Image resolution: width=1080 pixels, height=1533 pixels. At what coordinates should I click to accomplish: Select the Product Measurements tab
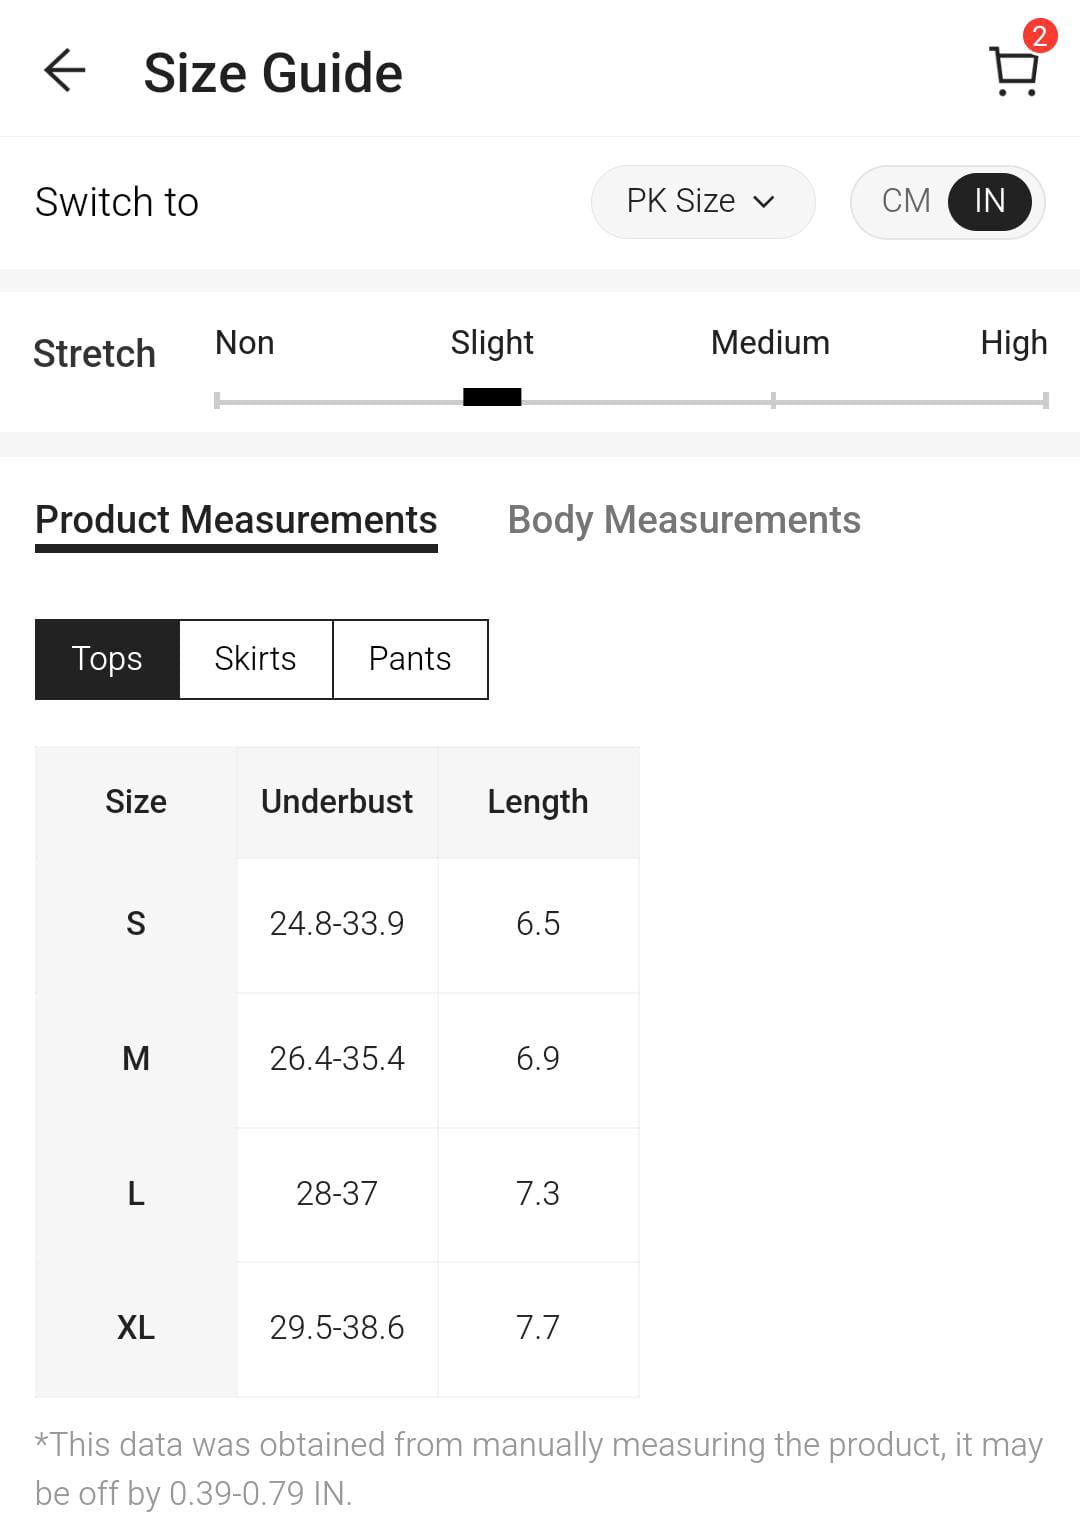coord(236,520)
